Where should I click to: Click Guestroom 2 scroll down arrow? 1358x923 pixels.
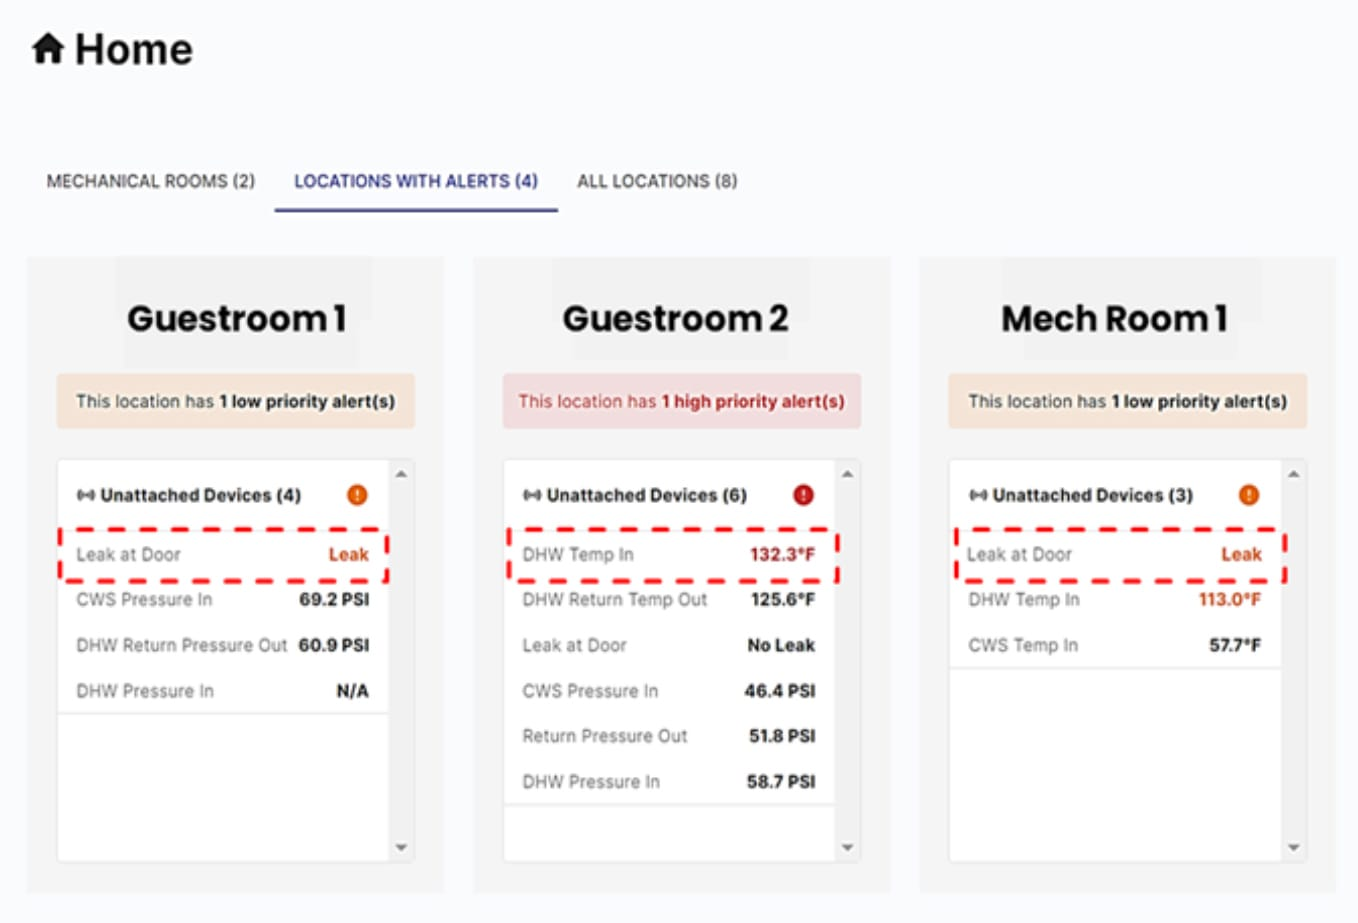847,848
